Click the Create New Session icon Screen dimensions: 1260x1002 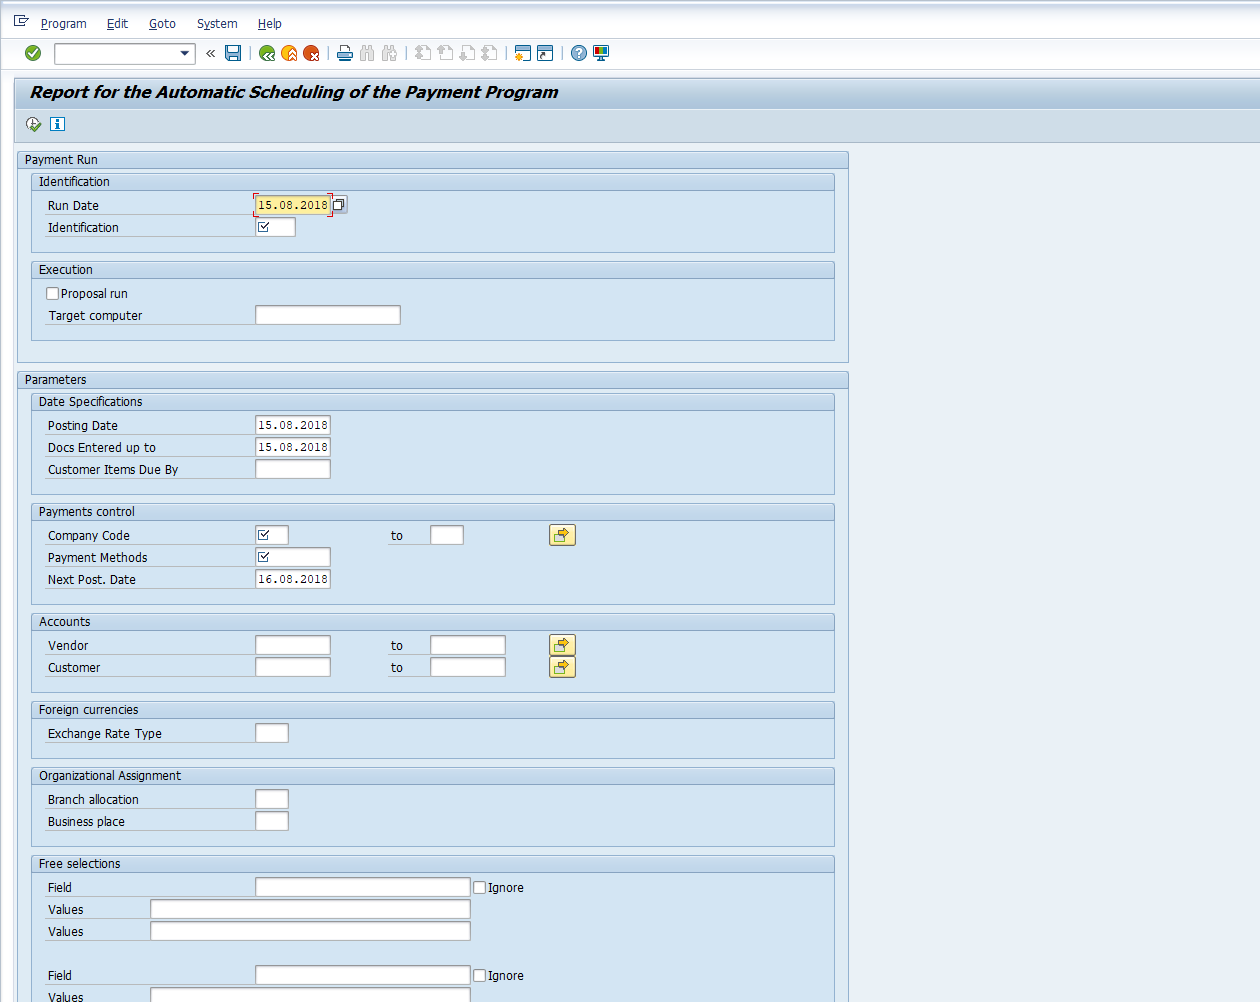click(522, 53)
